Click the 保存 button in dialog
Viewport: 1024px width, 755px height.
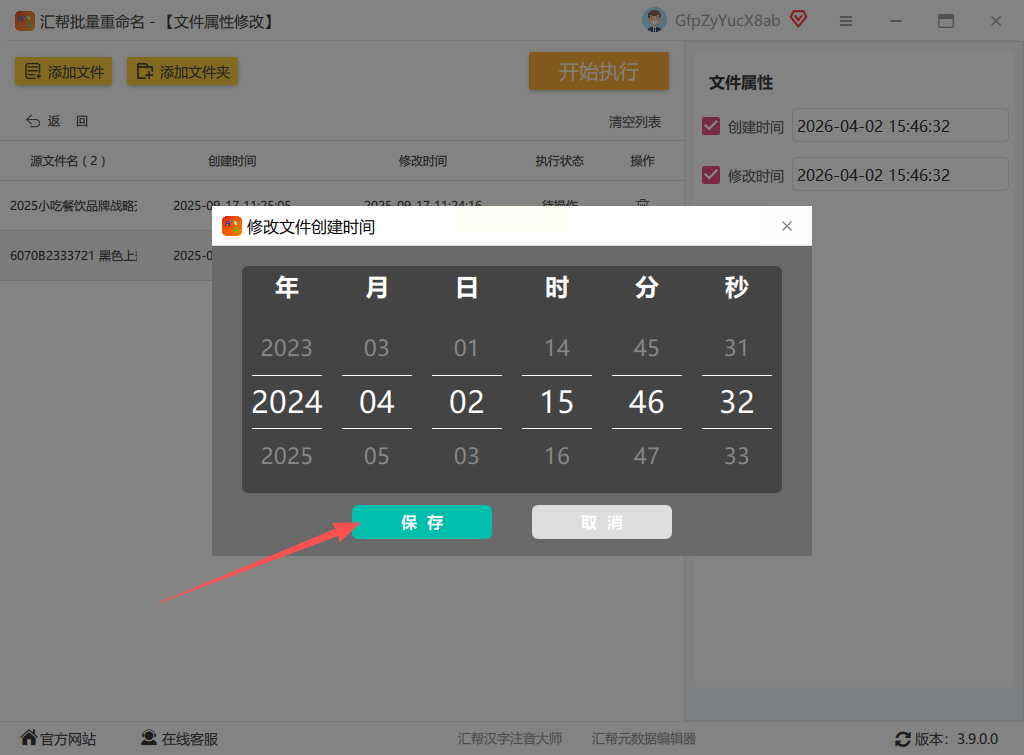click(x=422, y=522)
